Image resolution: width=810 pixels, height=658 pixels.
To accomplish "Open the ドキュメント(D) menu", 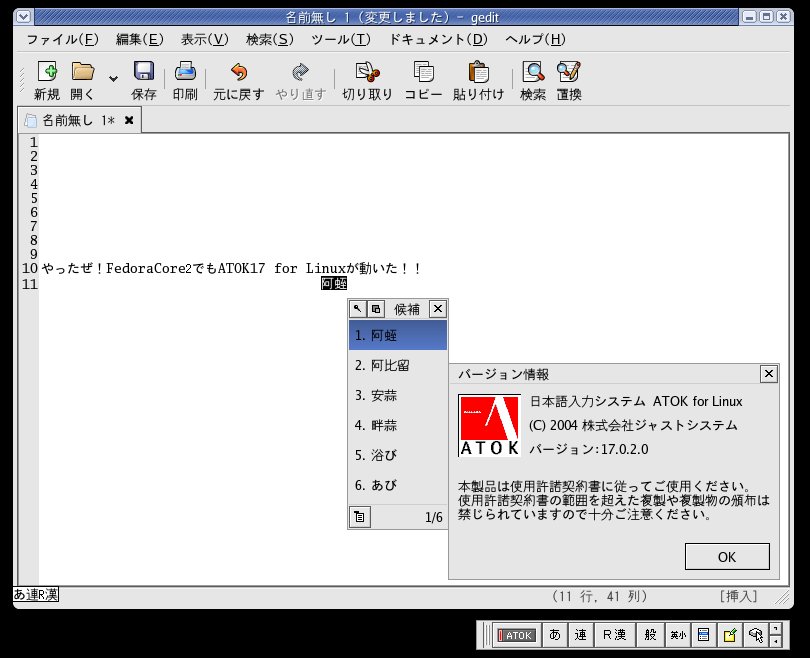I will (x=438, y=39).
